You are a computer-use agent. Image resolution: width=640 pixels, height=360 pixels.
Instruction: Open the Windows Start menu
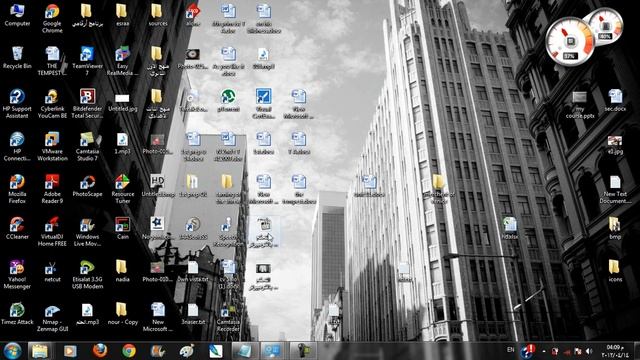tap(12, 351)
